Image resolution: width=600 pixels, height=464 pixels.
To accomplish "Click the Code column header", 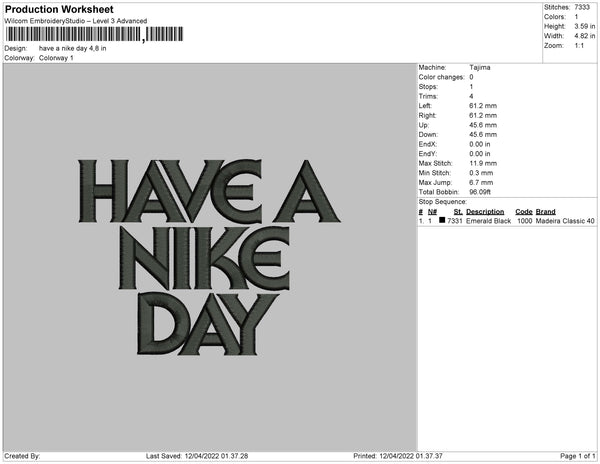I will 524,212.
